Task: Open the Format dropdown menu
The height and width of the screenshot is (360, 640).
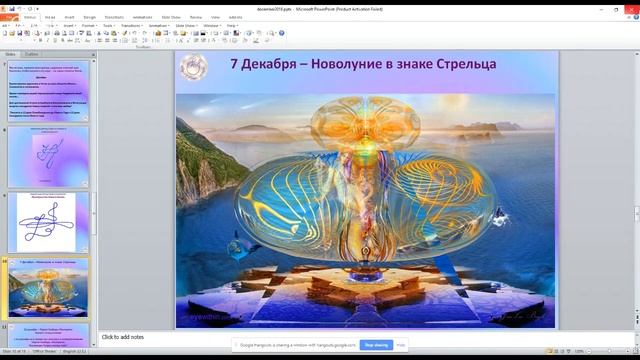Action: [x=89, y=26]
